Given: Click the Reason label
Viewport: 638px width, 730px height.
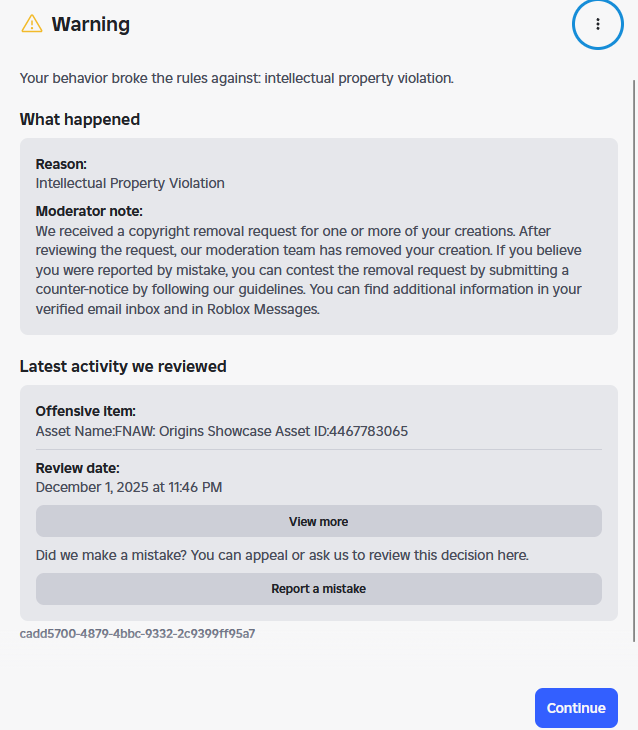Looking at the screenshot, I should tap(61, 164).
